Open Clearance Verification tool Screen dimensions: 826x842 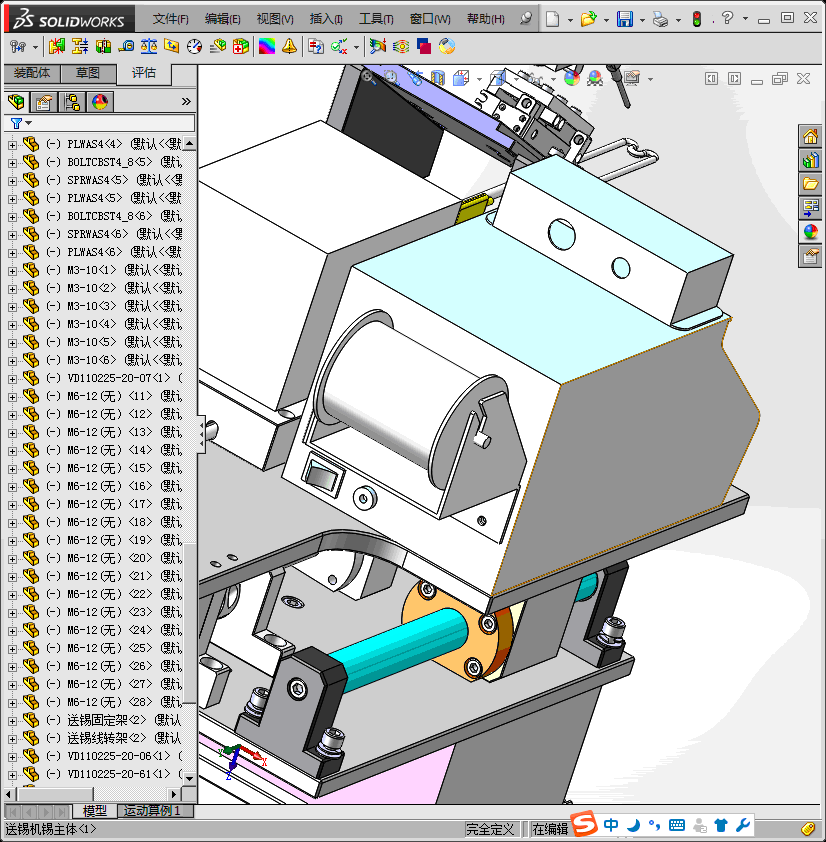(x=79, y=47)
